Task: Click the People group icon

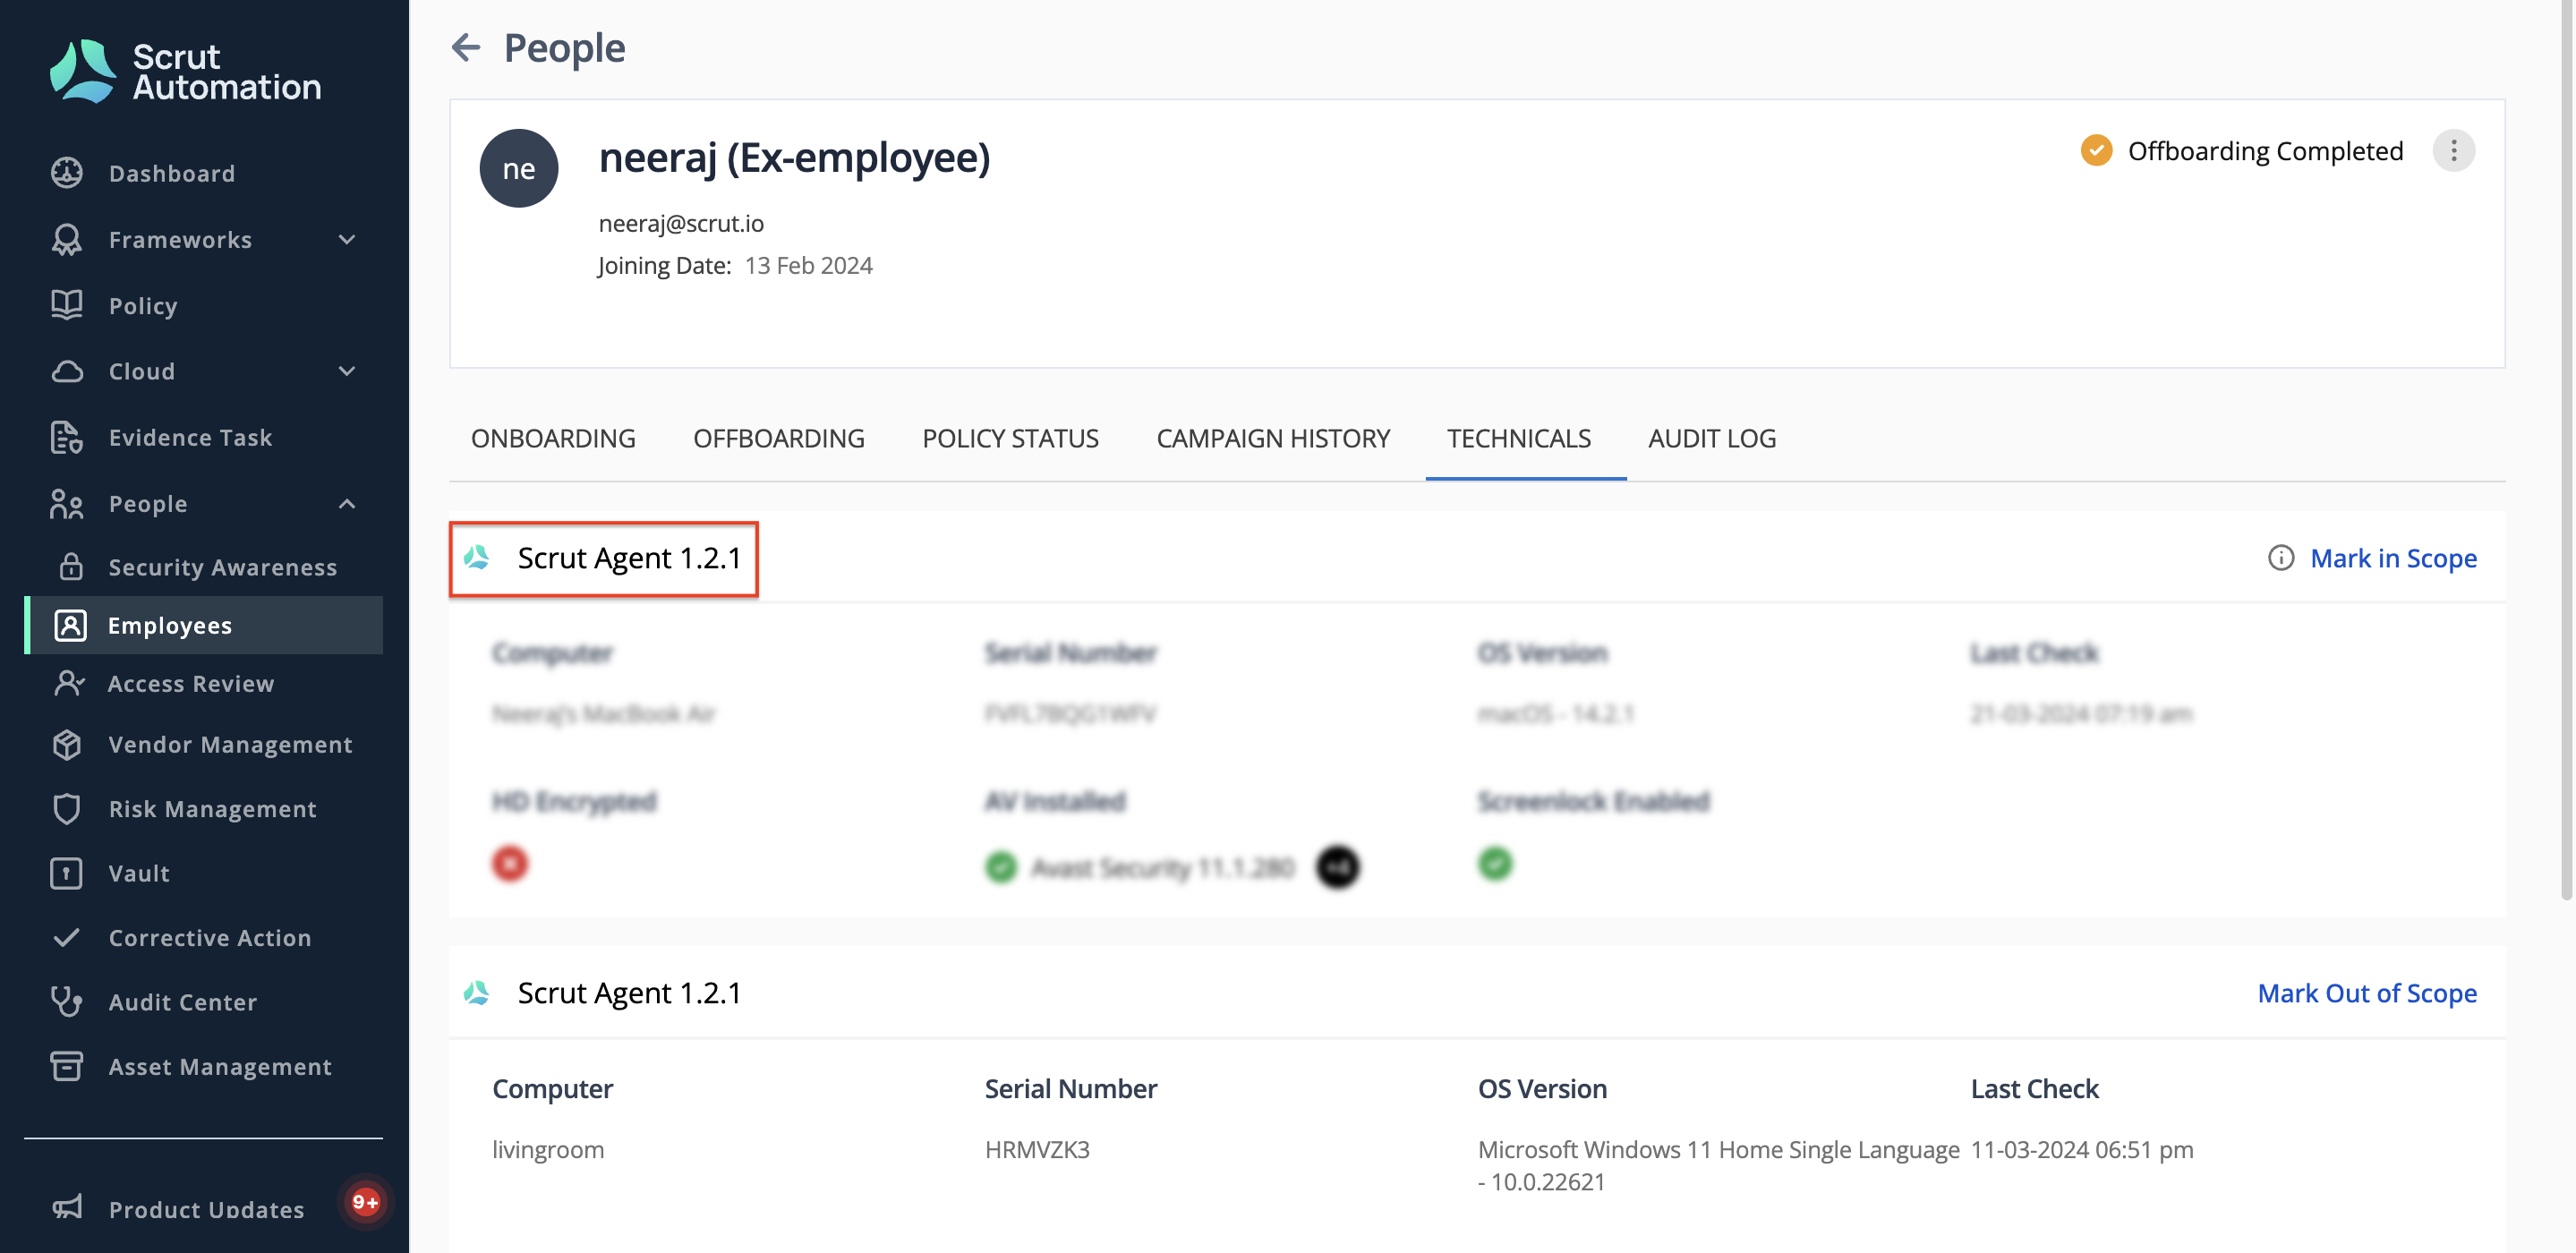Action: pyautogui.click(x=67, y=504)
